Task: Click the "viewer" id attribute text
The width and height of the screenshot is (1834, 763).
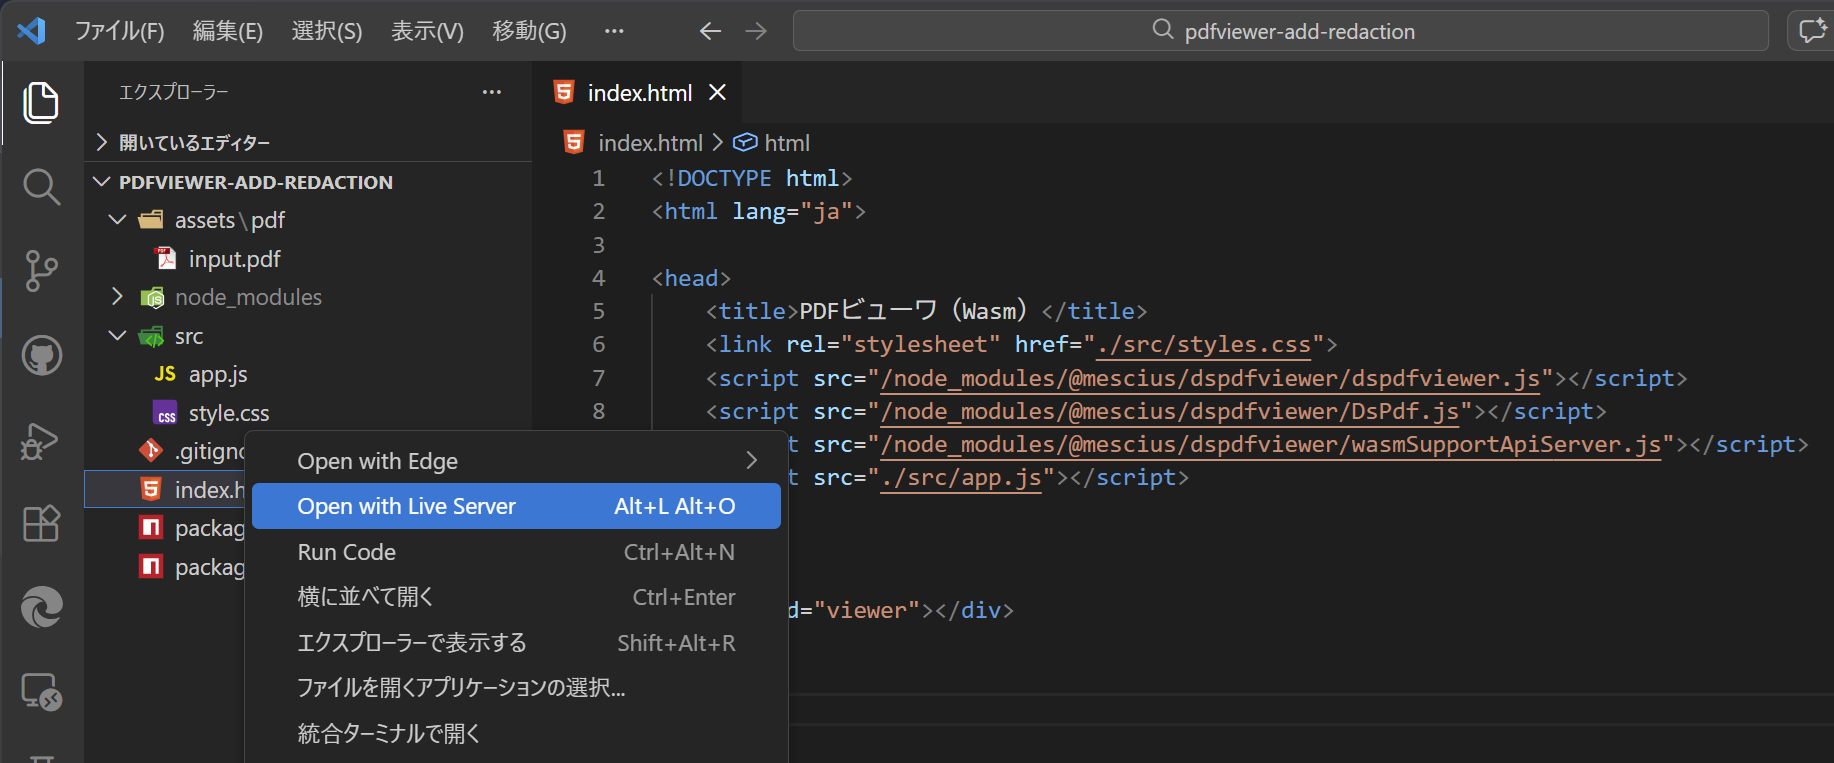Action: click(866, 610)
